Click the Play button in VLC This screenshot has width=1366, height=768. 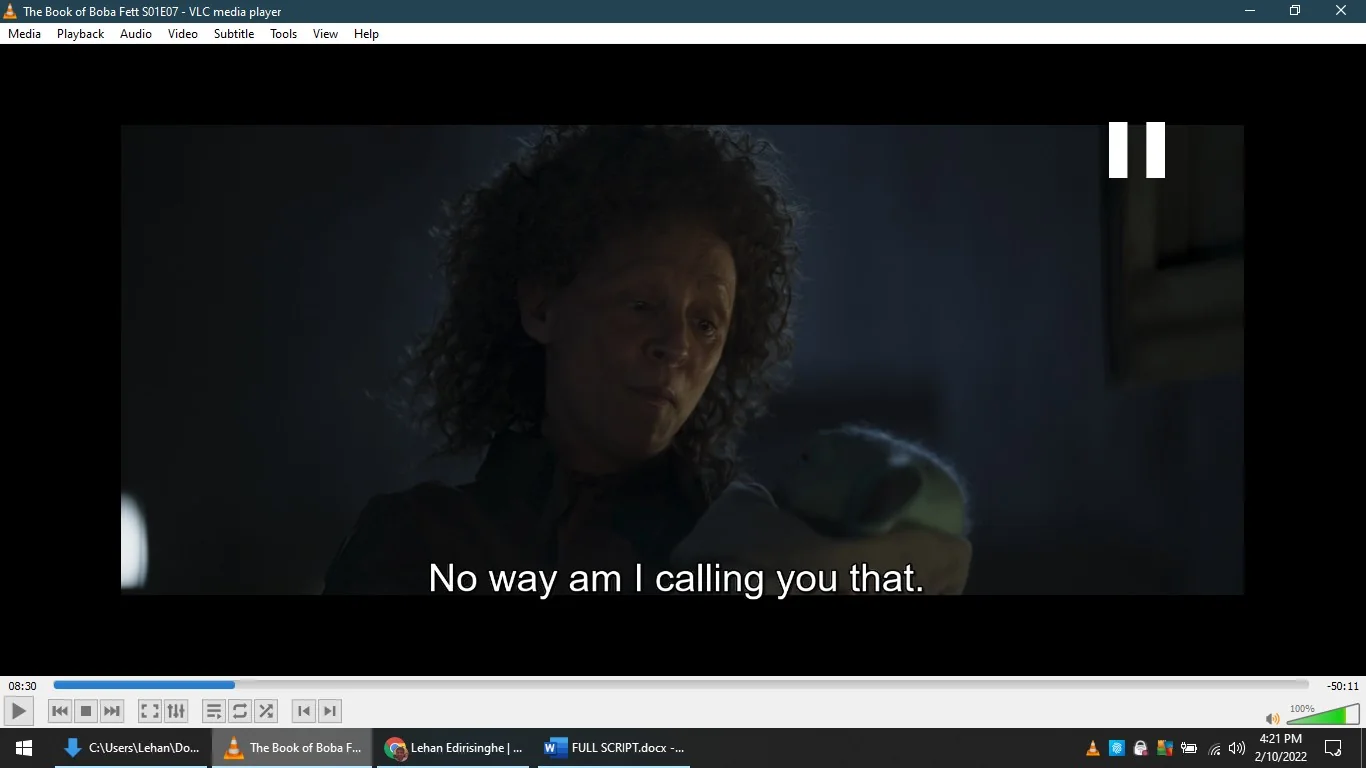pyautogui.click(x=18, y=711)
